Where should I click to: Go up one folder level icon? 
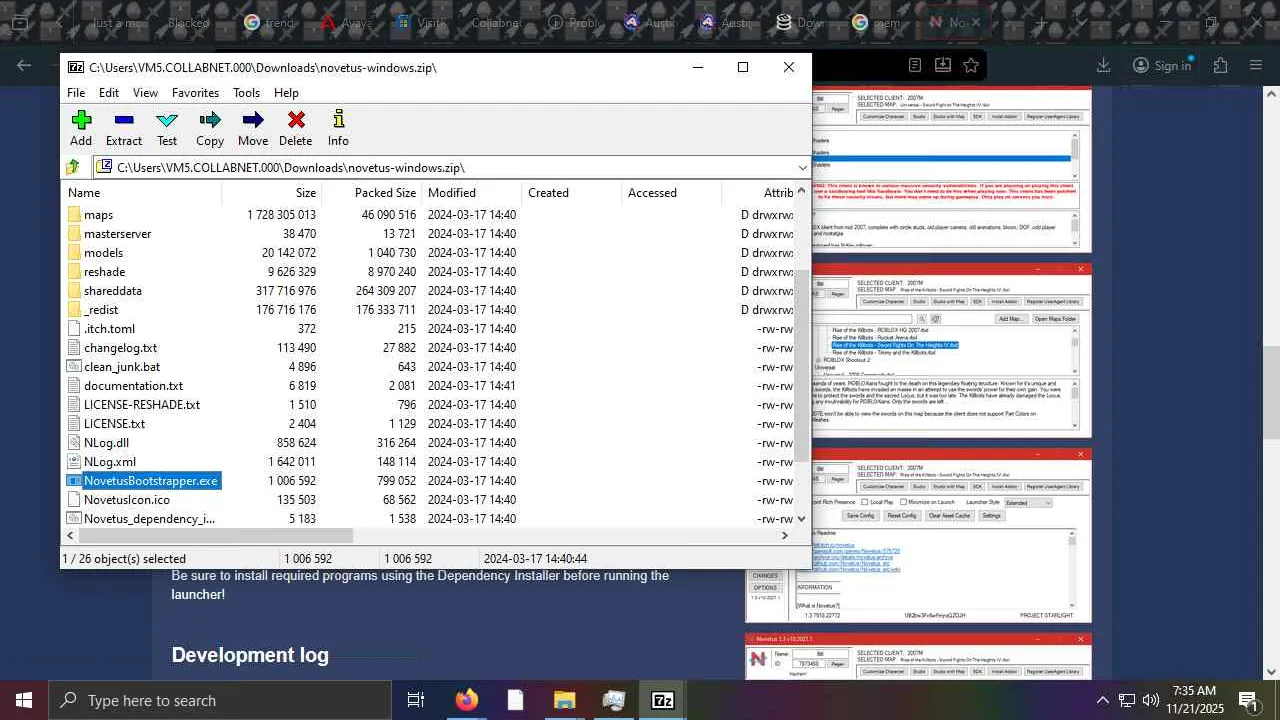(73, 168)
